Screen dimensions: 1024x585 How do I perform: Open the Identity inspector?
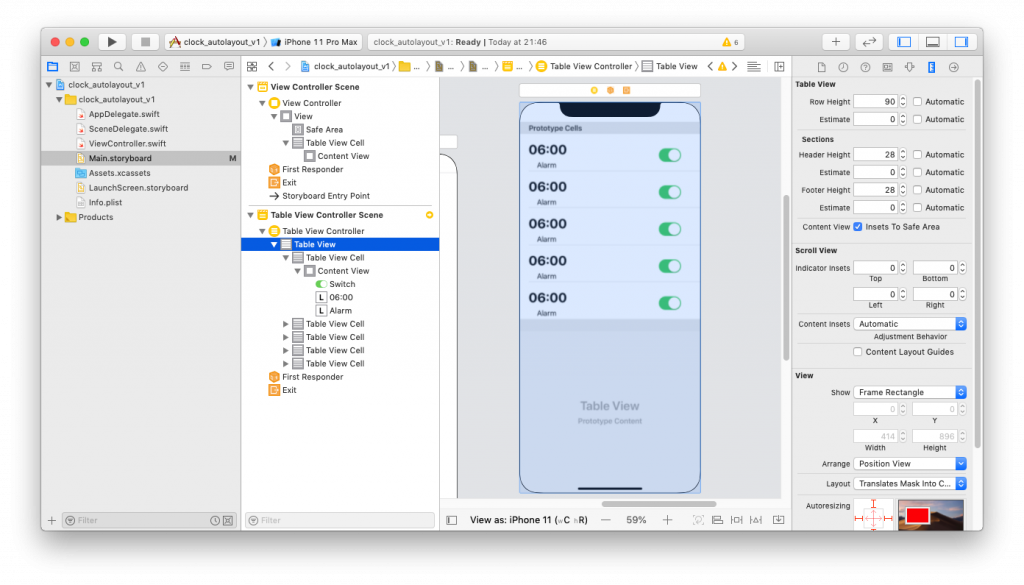click(888, 67)
